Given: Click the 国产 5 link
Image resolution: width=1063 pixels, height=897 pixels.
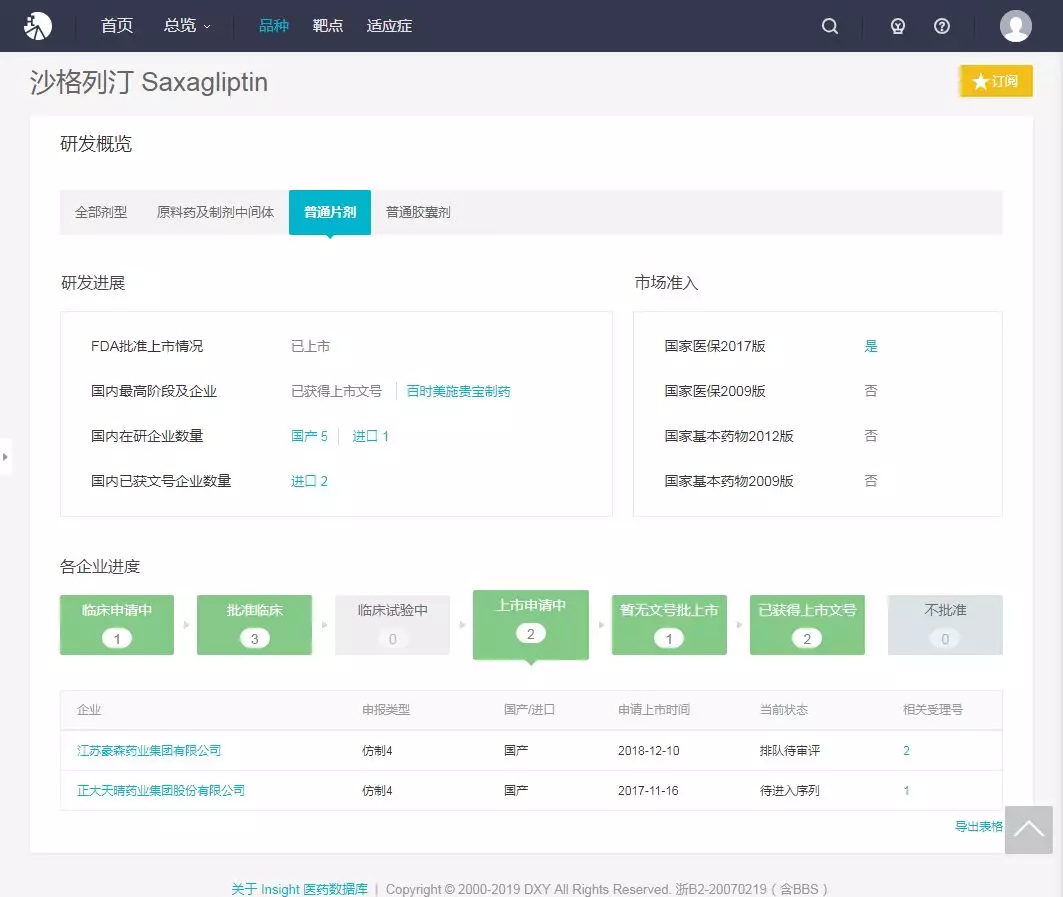Looking at the screenshot, I should coord(309,436).
